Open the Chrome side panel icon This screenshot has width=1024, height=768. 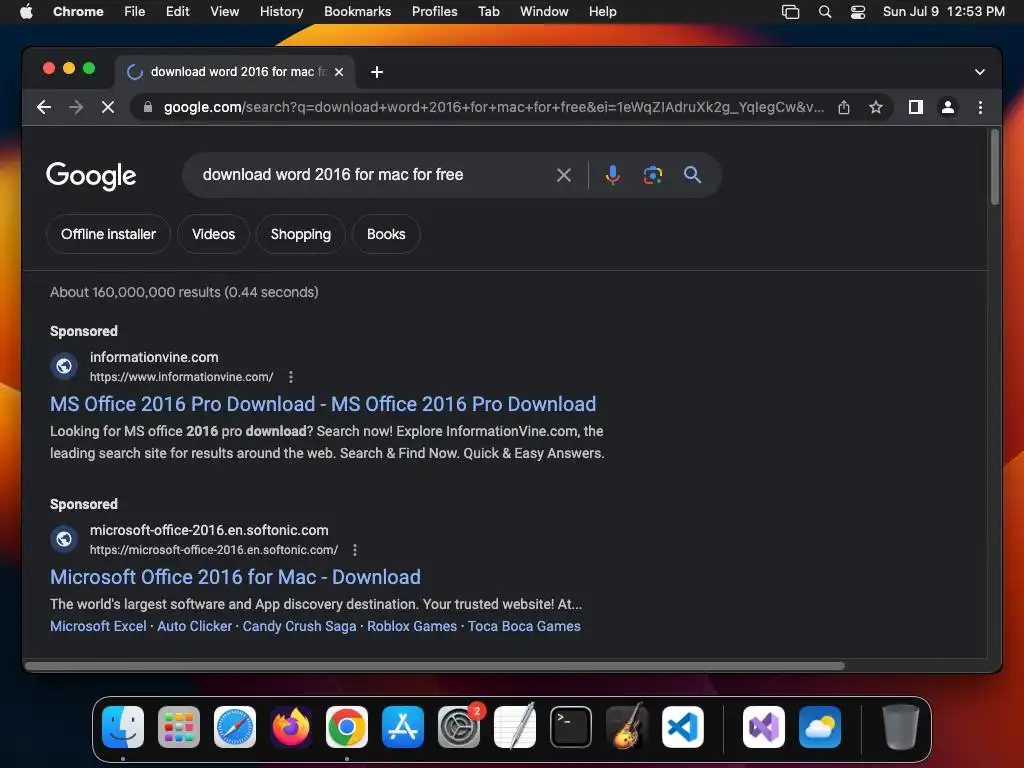point(916,107)
